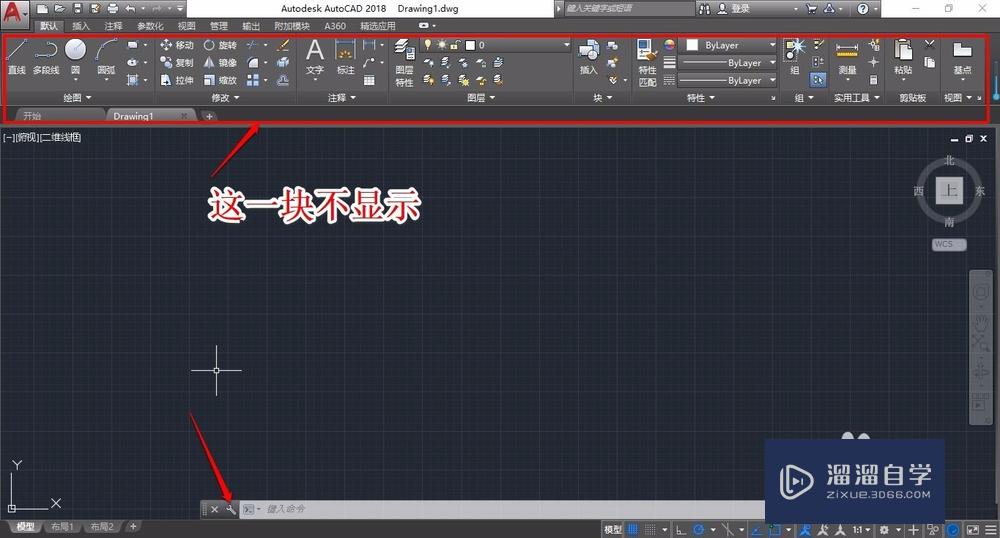Switch to the Manage (管理) ribbon tab

point(219,26)
